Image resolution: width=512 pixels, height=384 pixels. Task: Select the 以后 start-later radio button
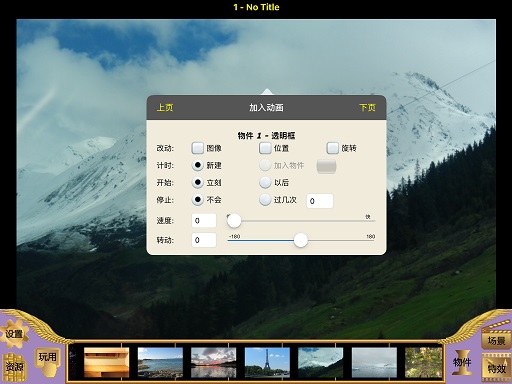point(265,182)
